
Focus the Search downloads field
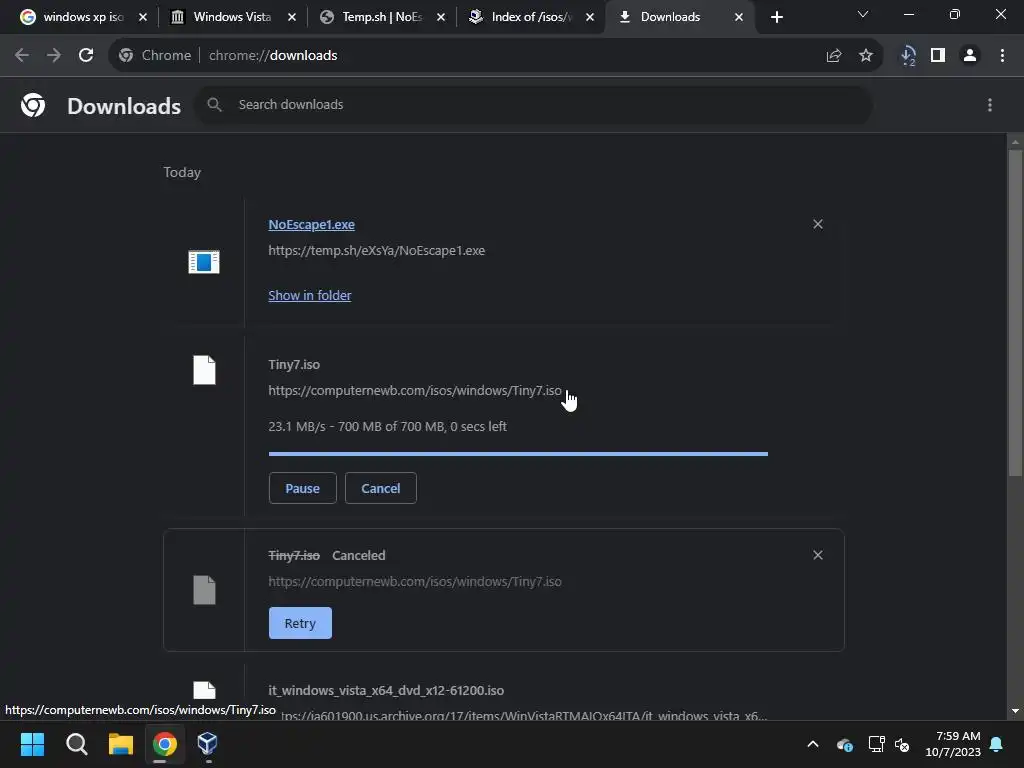pyautogui.click(x=534, y=104)
